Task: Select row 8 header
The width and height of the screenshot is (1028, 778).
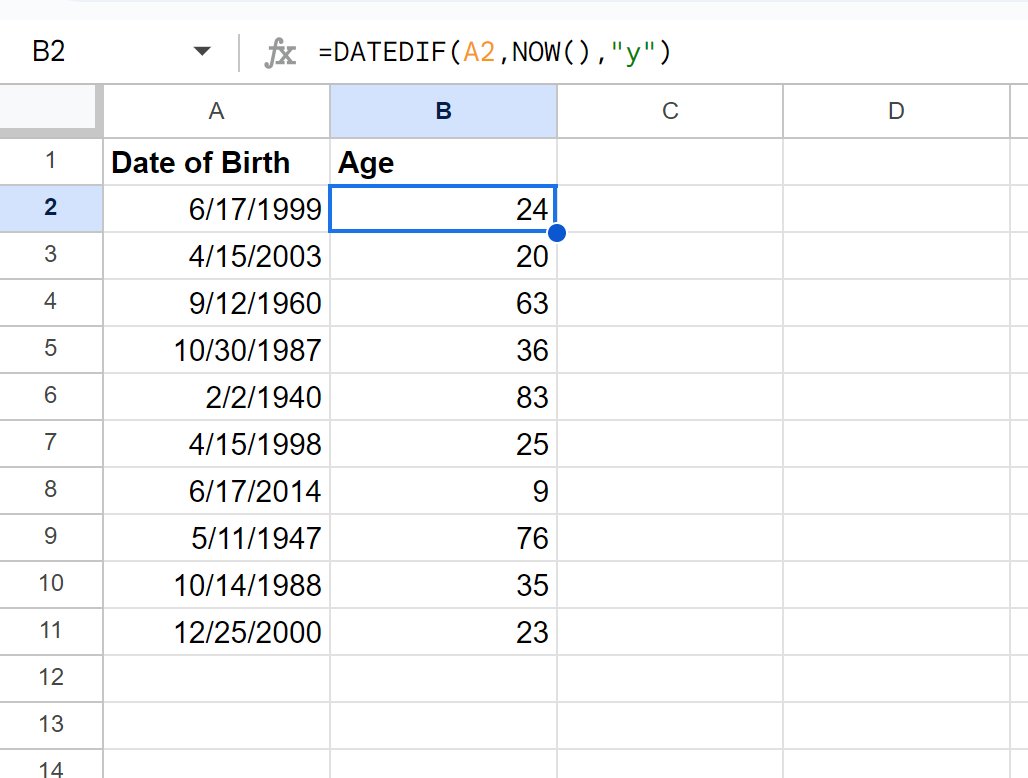Action: coord(50,490)
